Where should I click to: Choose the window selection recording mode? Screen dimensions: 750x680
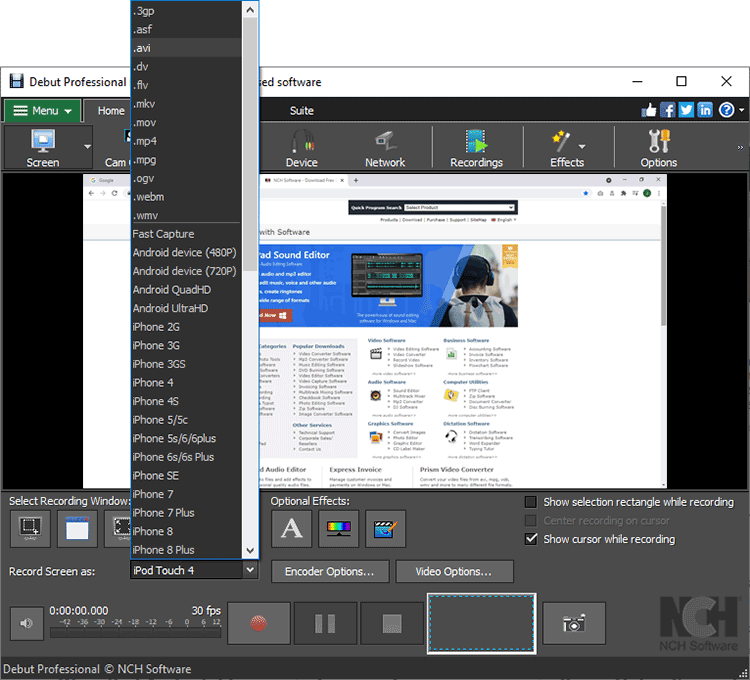pyautogui.click(x=77, y=529)
